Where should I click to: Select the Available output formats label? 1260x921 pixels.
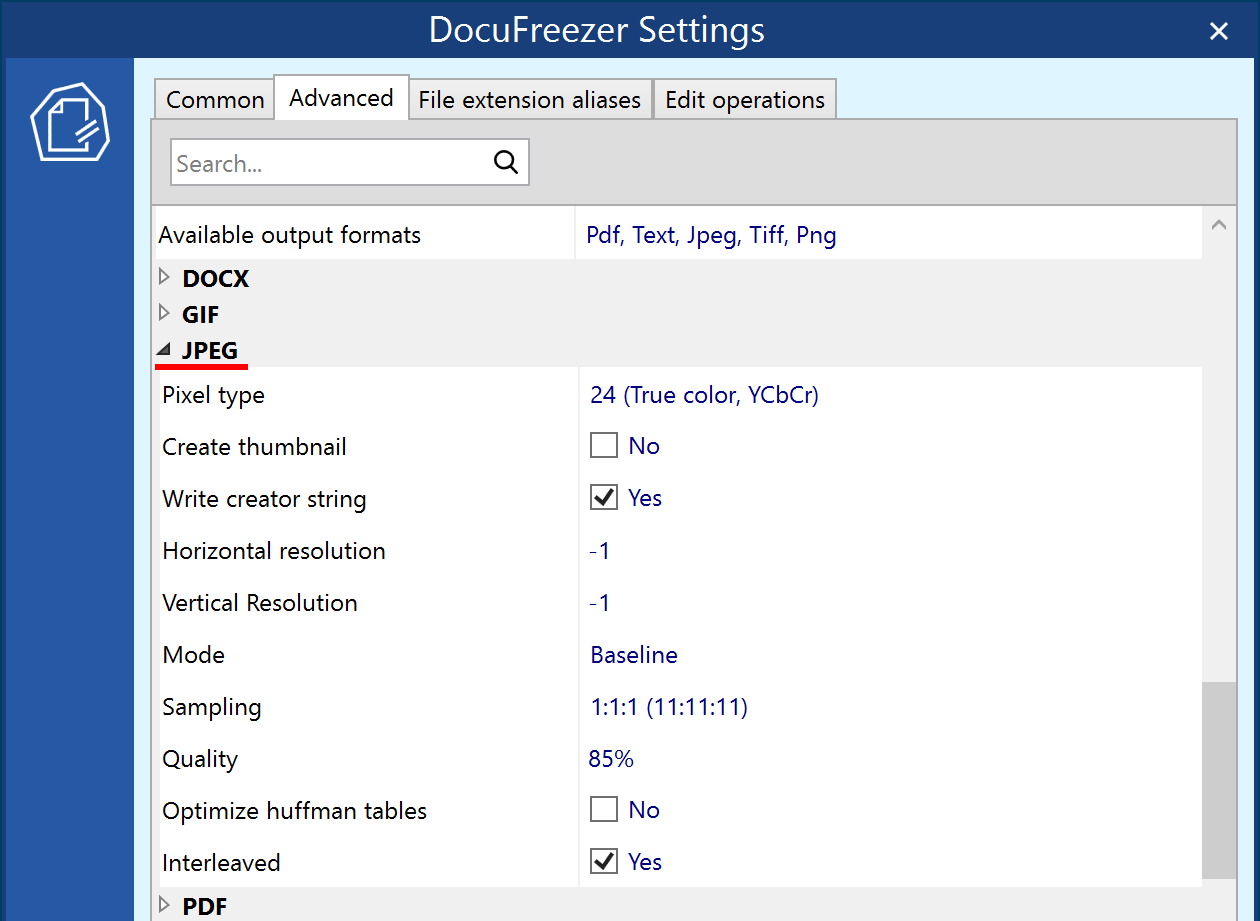(290, 236)
